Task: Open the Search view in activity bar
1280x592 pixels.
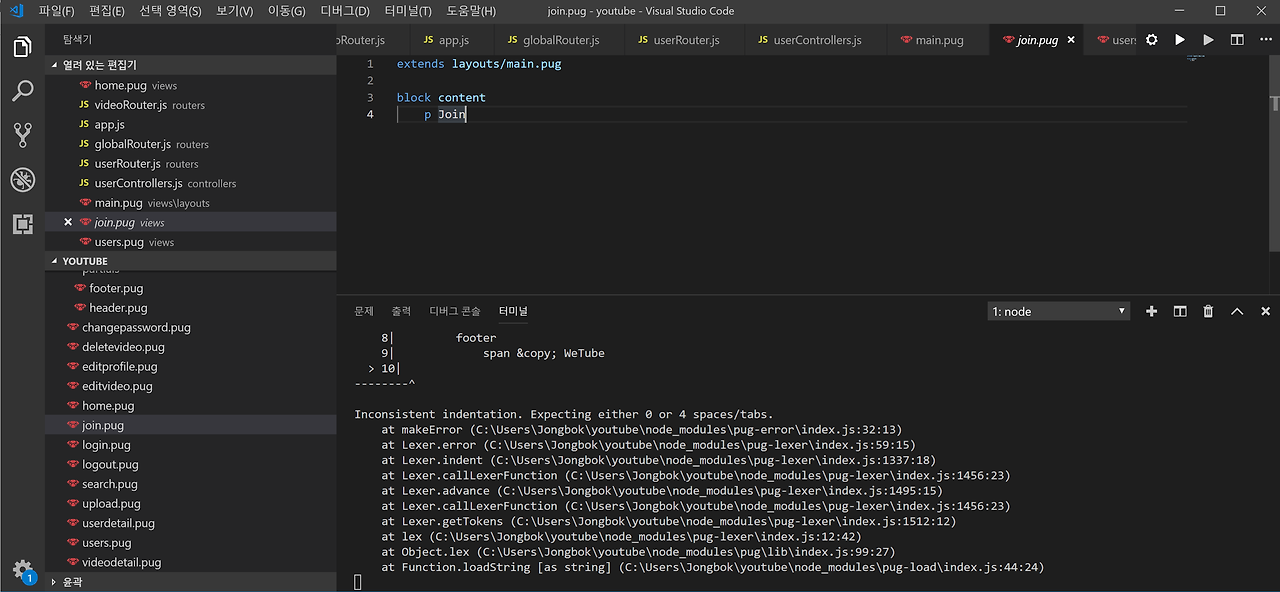Action: tap(22, 91)
